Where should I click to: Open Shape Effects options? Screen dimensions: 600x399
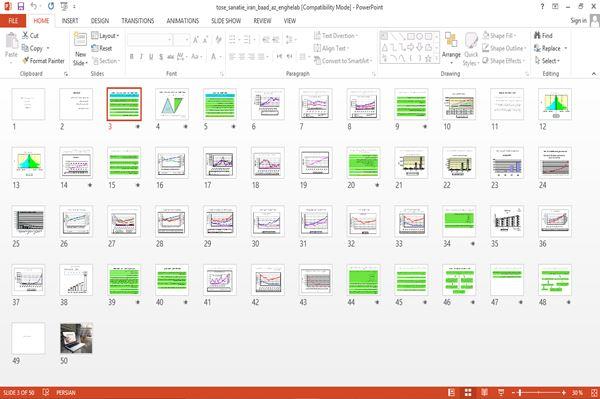coord(503,61)
